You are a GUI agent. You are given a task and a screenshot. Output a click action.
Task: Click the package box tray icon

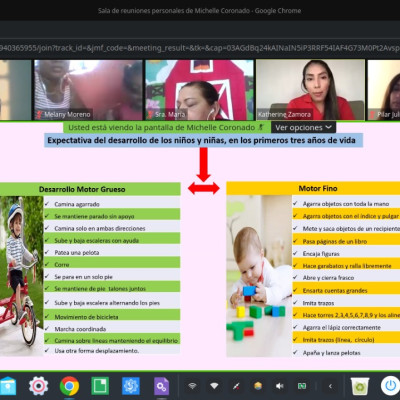pos(258,386)
